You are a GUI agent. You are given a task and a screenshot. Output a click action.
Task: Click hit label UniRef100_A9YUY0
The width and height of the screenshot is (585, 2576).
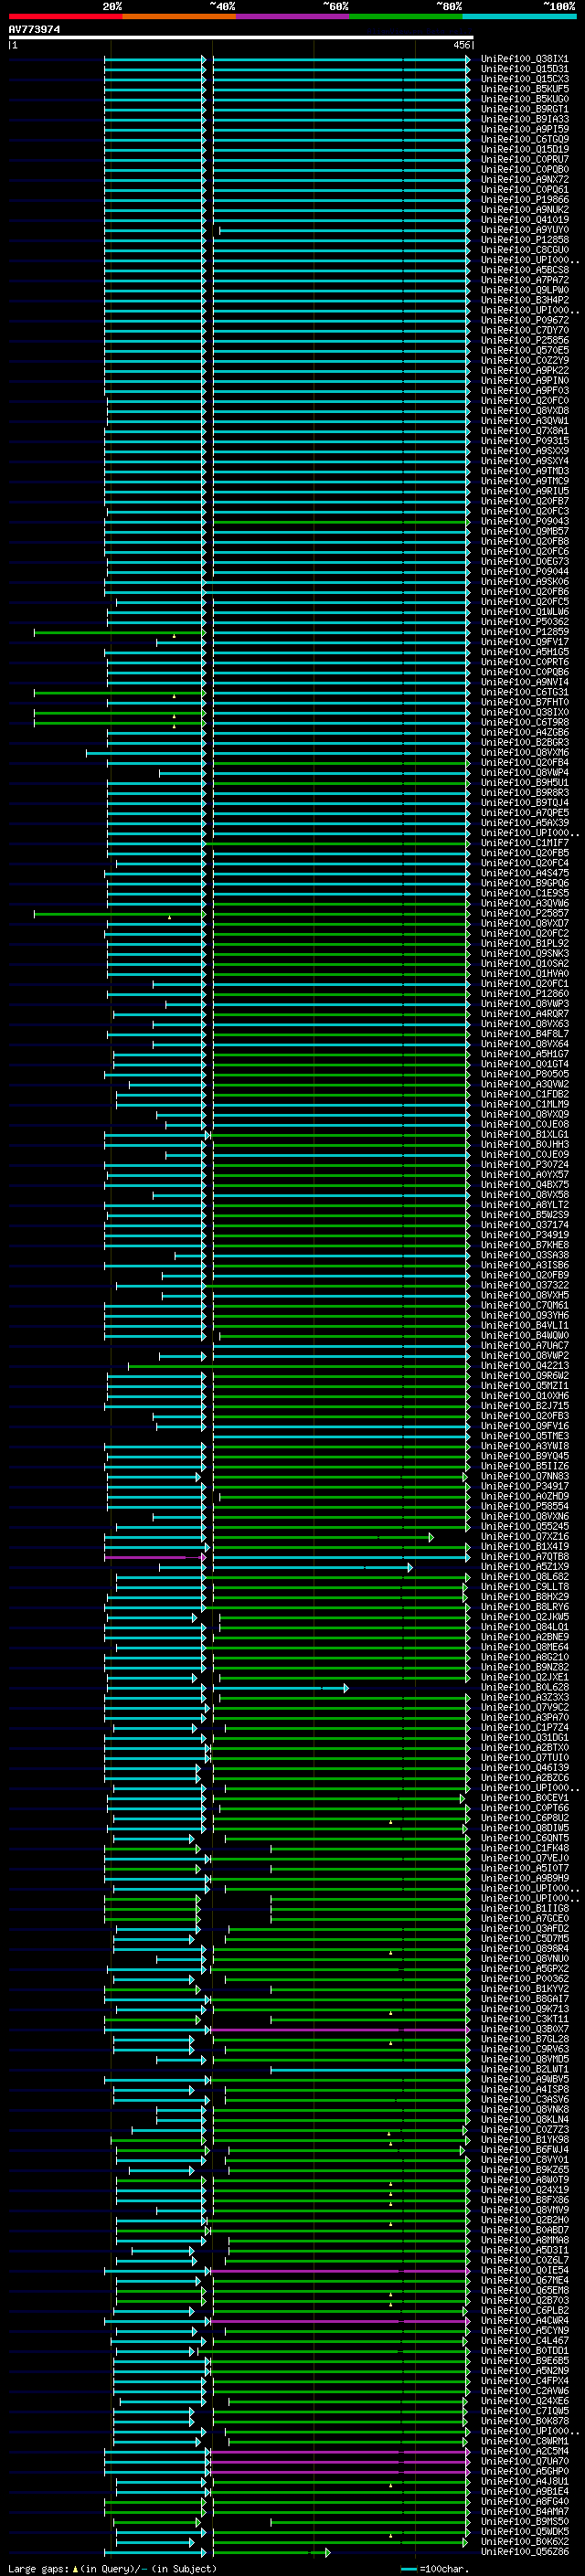tap(524, 230)
